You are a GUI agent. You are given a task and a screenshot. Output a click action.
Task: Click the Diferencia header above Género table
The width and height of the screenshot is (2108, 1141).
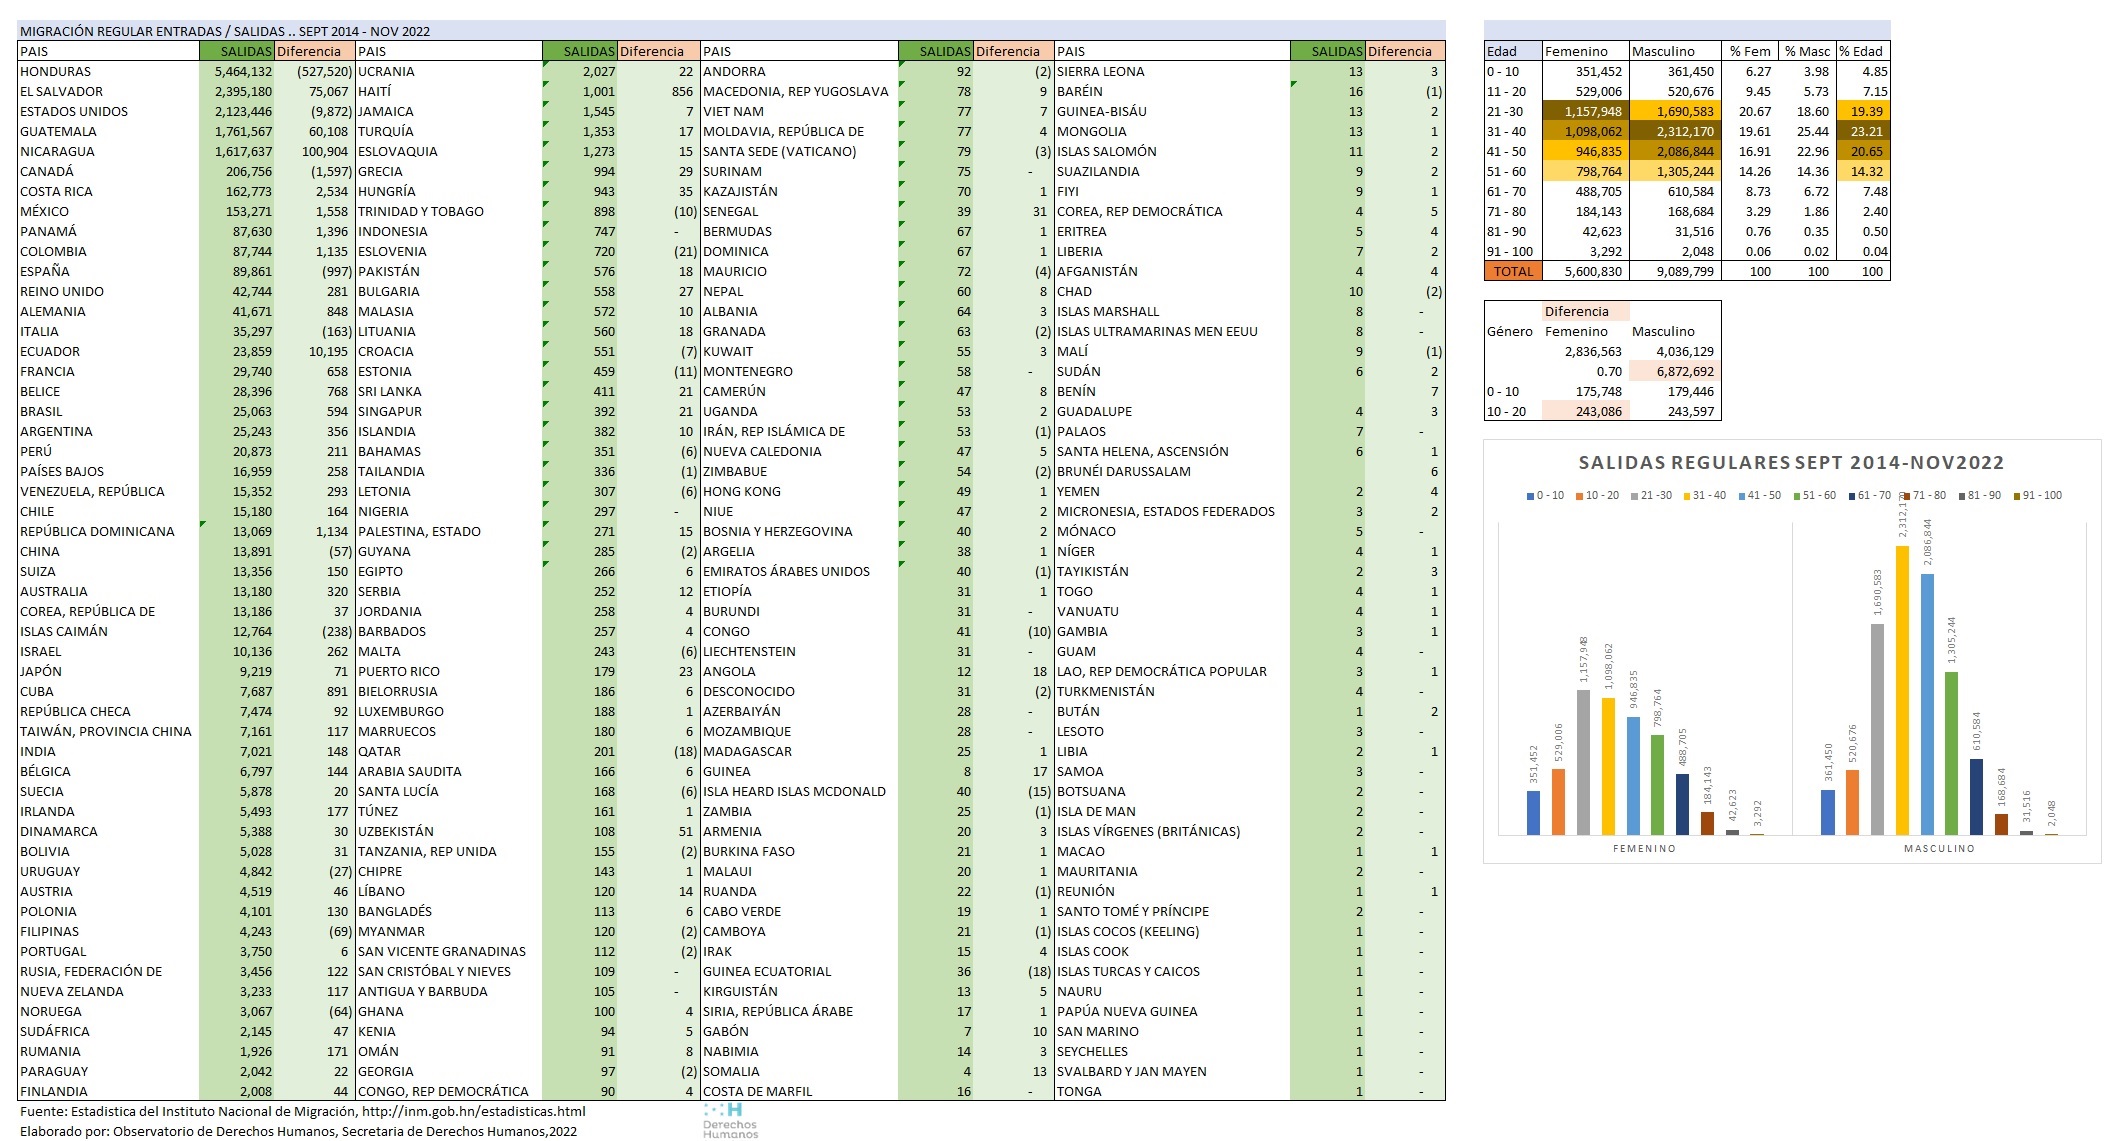(x=1585, y=311)
